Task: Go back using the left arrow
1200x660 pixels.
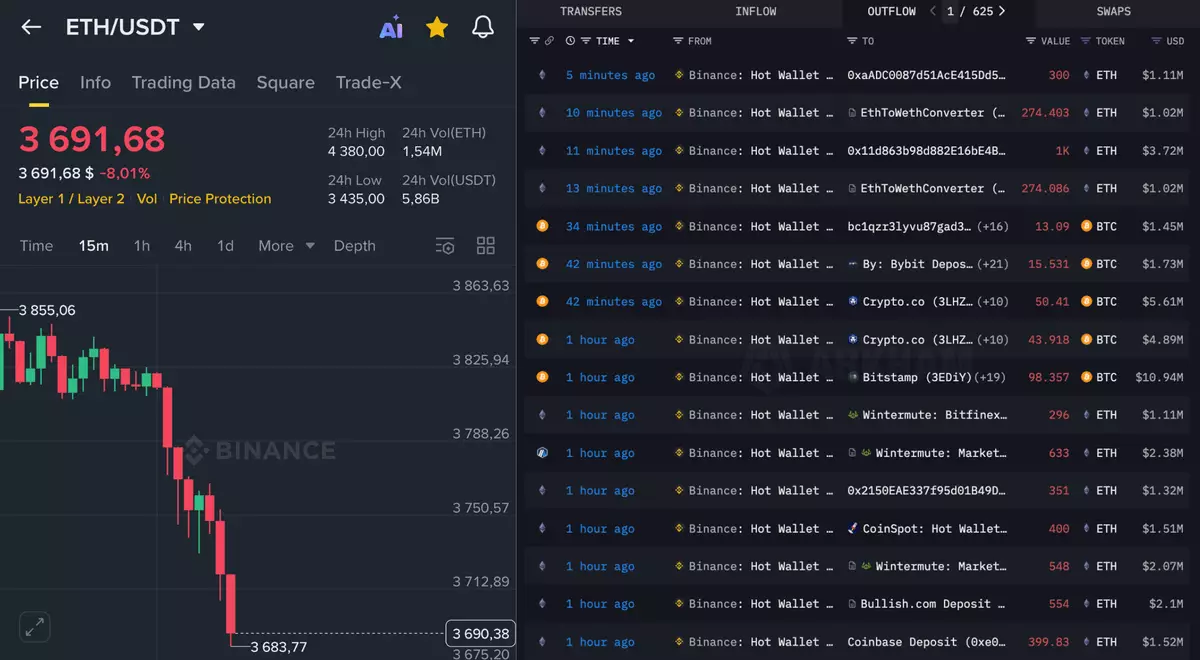Action: pyautogui.click(x=31, y=27)
